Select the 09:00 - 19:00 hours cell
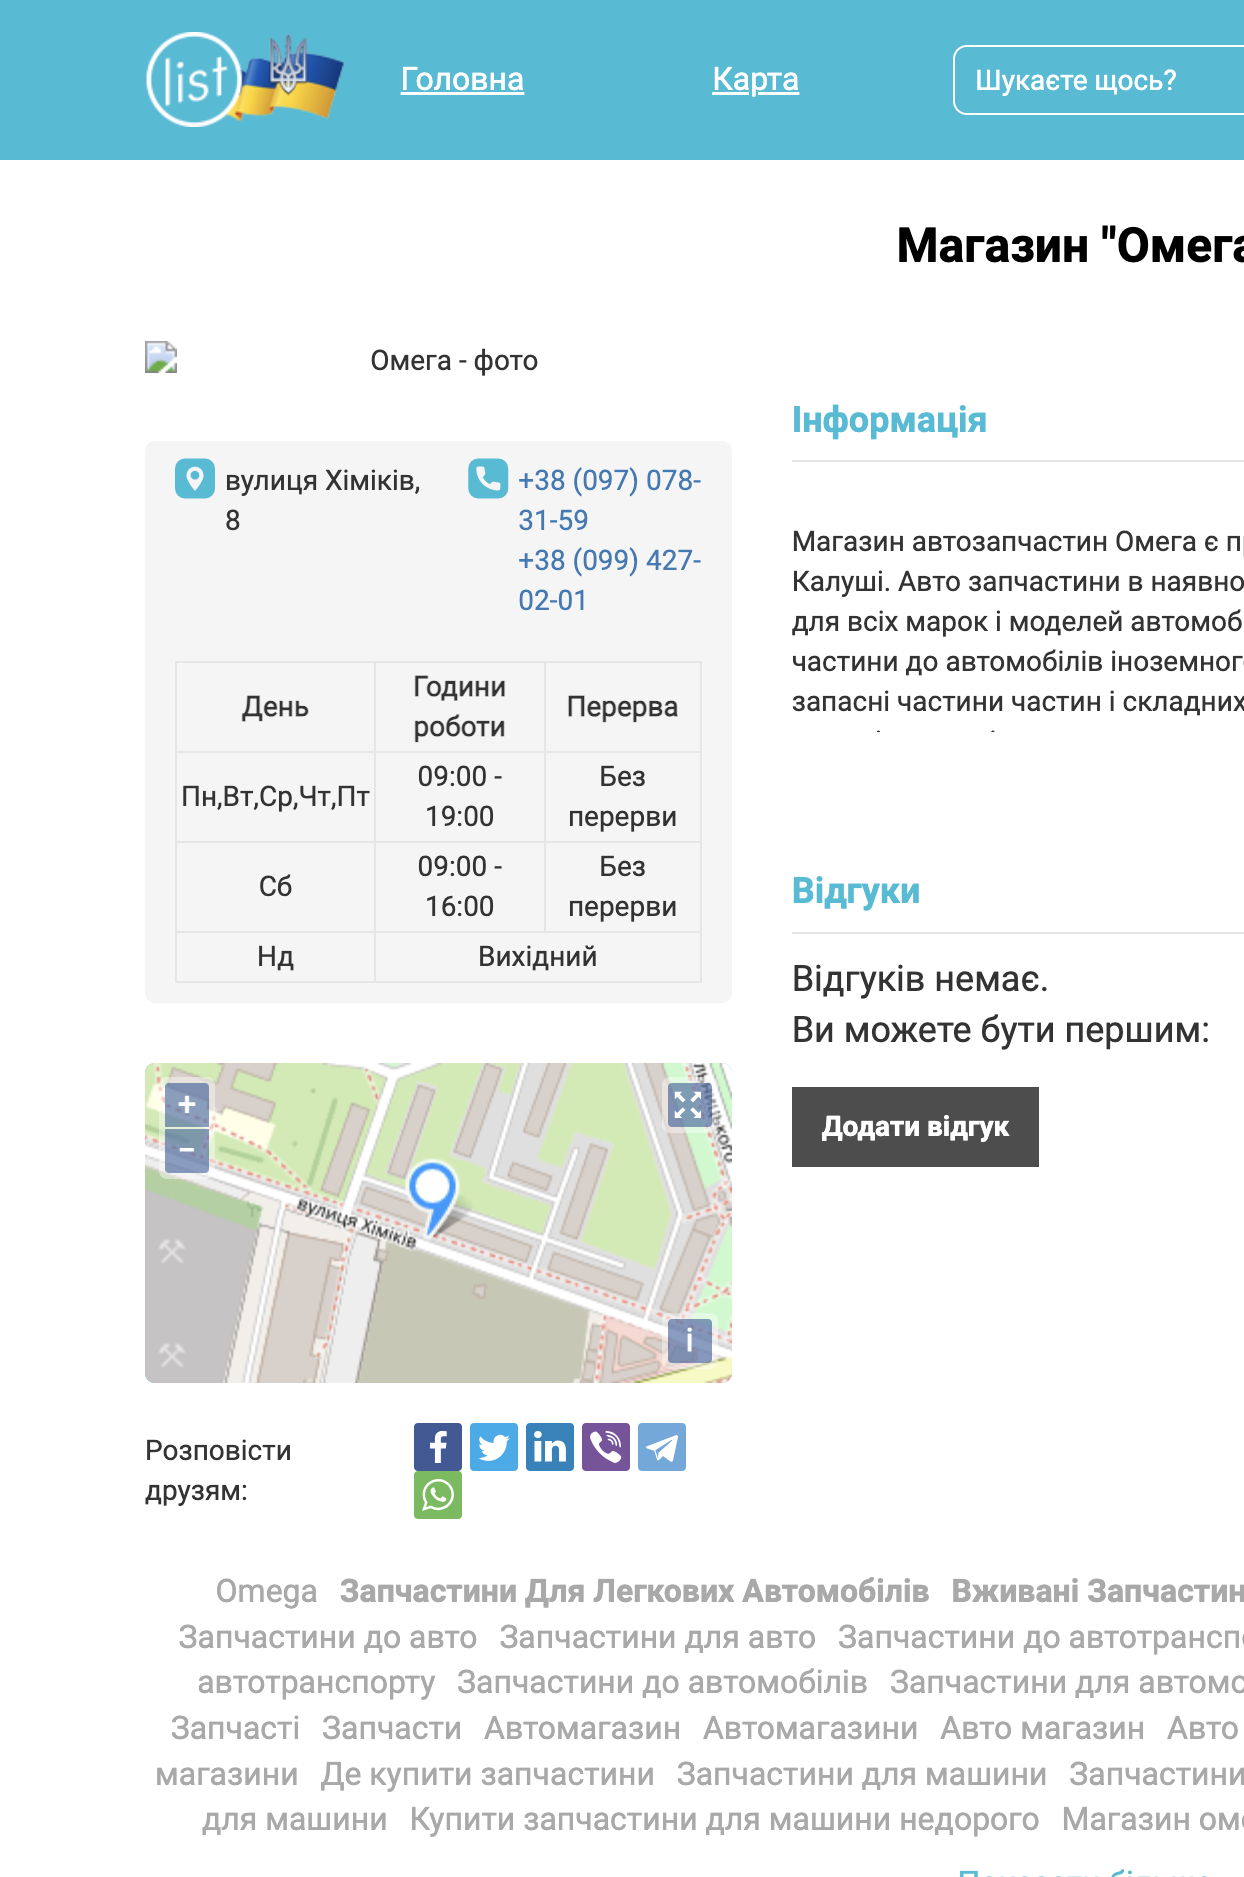Image resolution: width=1244 pixels, height=1877 pixels. click(460, 796)
